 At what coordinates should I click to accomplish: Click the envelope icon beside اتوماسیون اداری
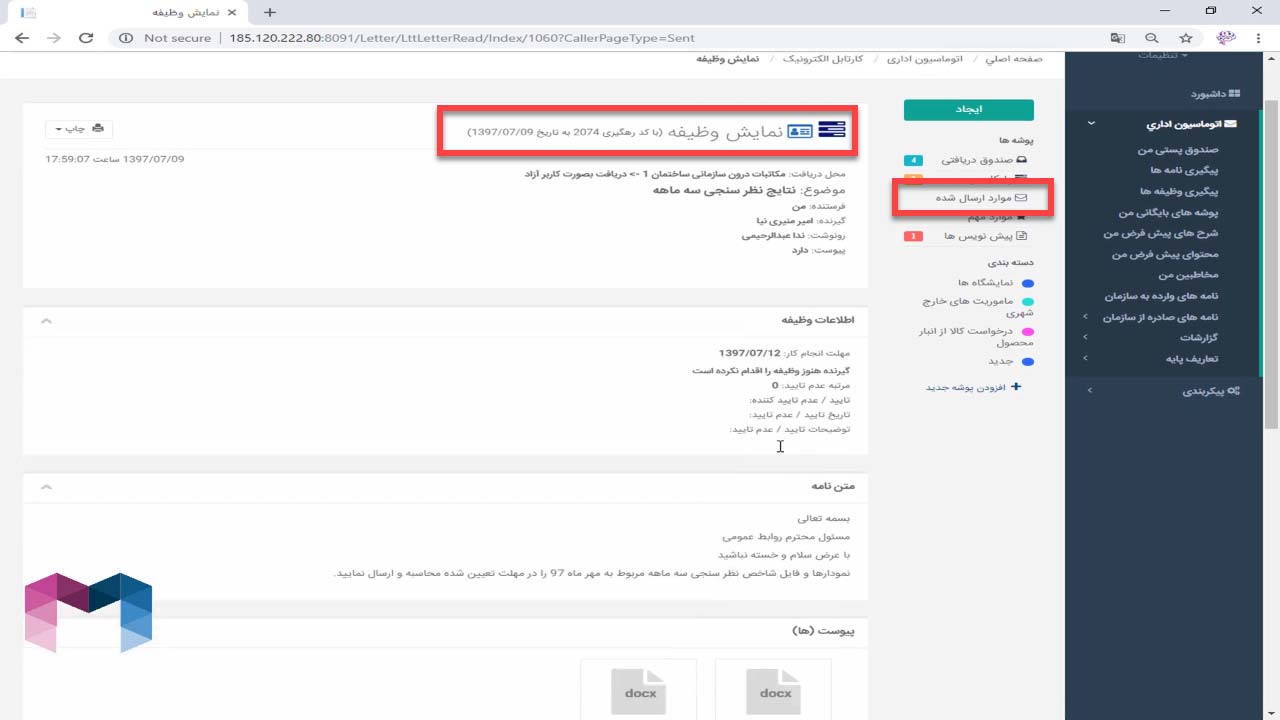(1230, 125)
